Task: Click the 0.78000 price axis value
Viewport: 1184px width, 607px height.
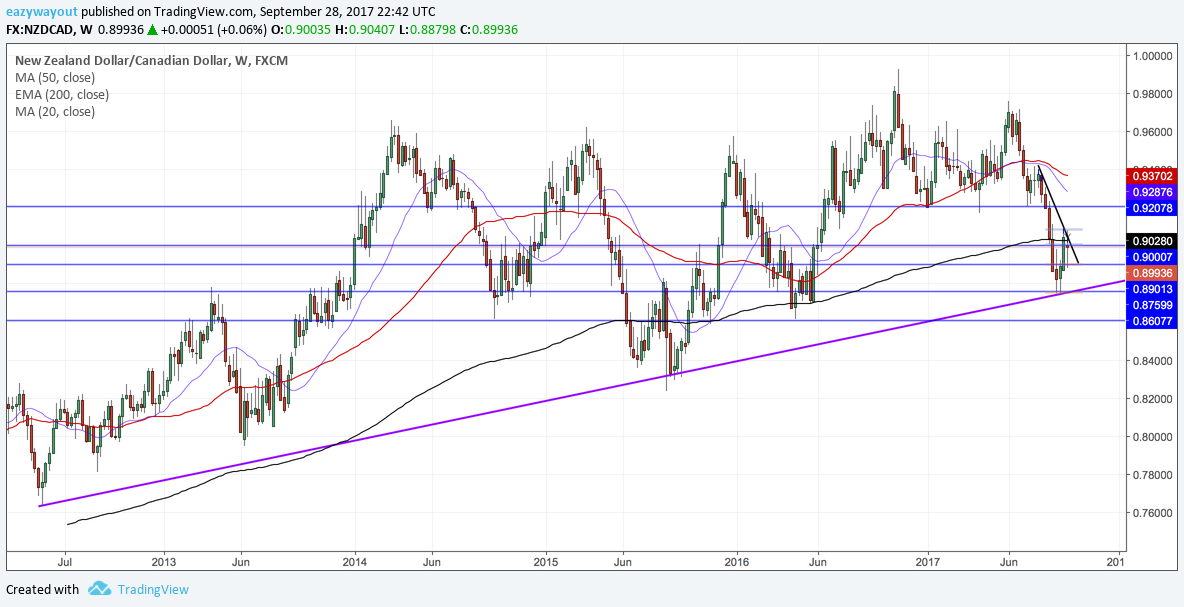Action: point(1152,475)
